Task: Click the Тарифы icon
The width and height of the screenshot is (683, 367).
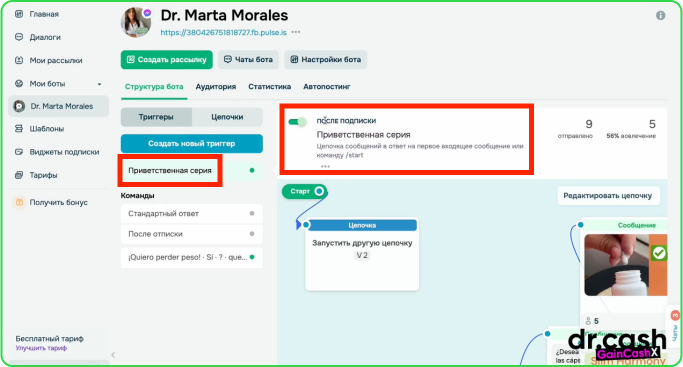Action: click(19, 175)
